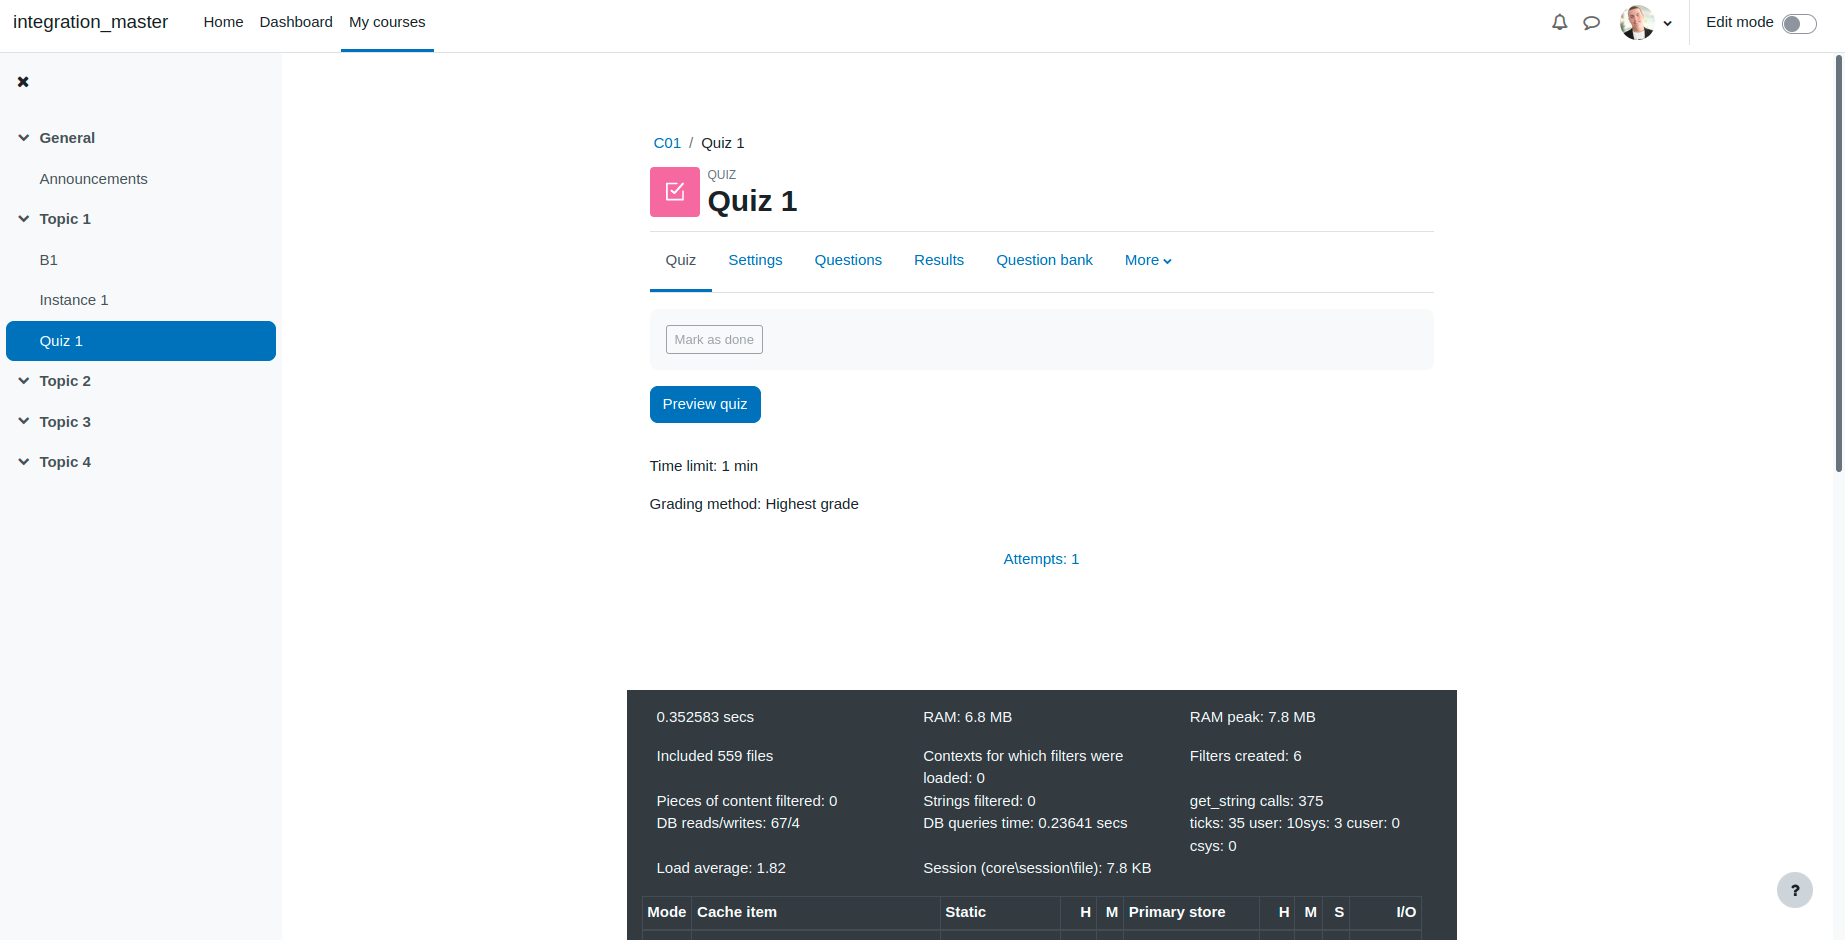Viewport: 1845px width, 940px height.
Task: Open the Attempts: 1 link
Action: (1041, 559)
